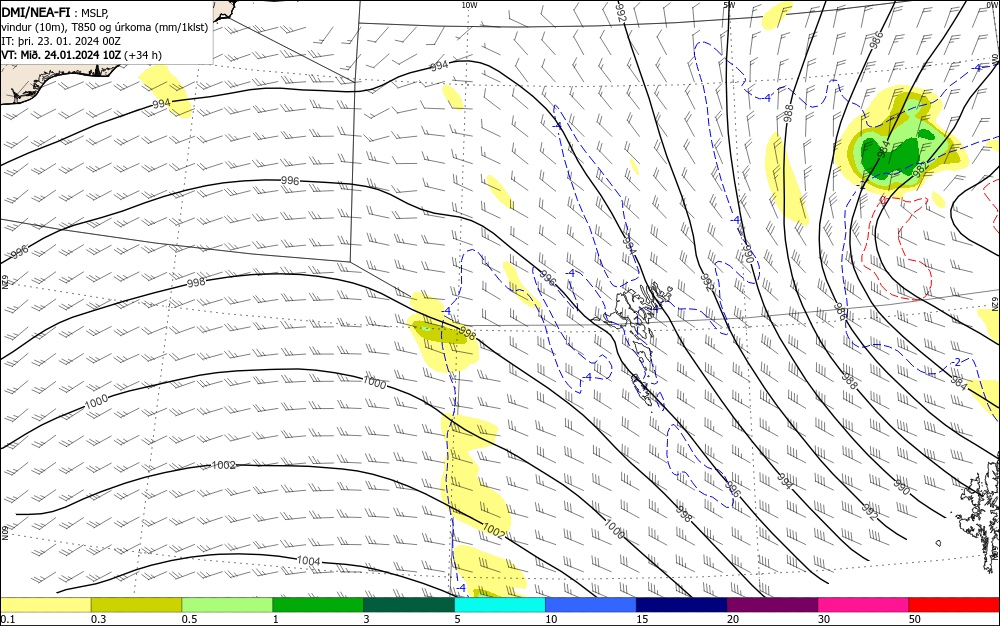Select the purple 20–30 legend swatch

pyautogui.click(x=772, y=605)
